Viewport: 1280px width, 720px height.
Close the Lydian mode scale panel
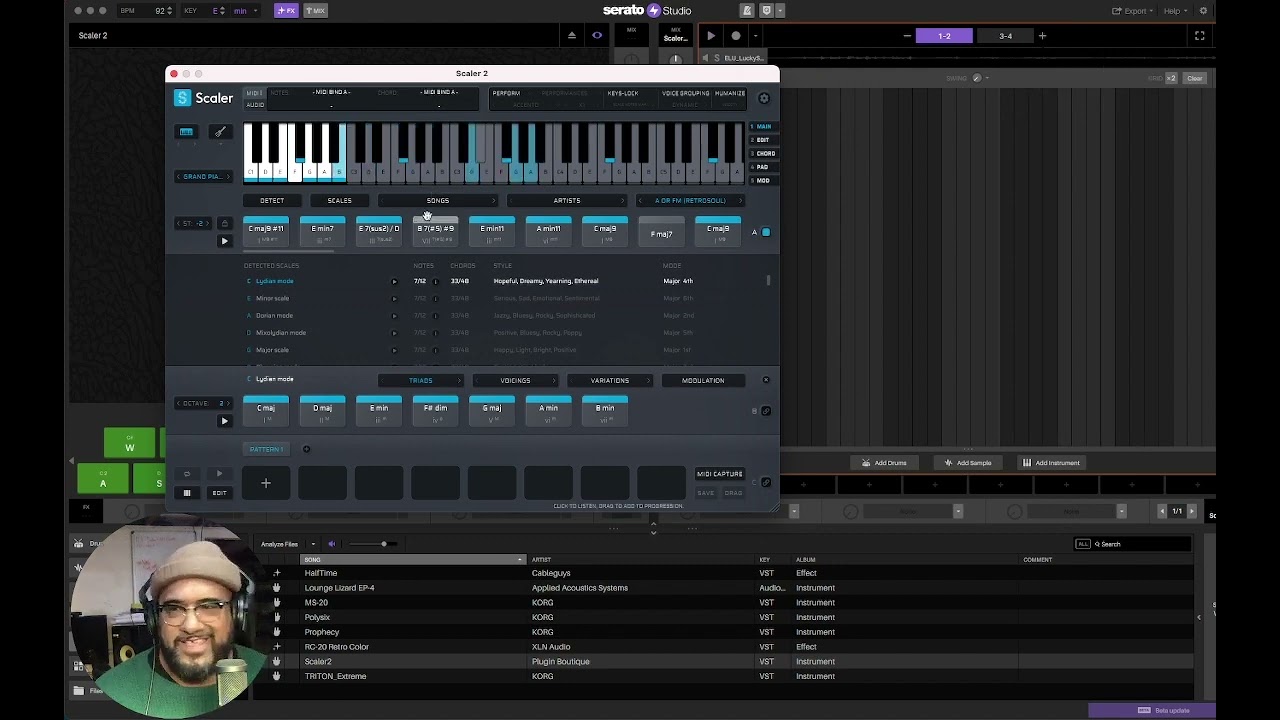[766, 380]
